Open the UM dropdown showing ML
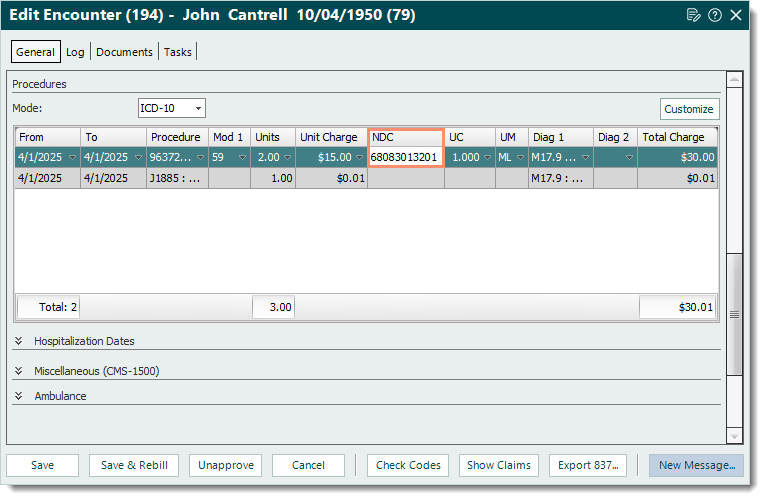The image size is (765, 500). [x=519, y=158]
